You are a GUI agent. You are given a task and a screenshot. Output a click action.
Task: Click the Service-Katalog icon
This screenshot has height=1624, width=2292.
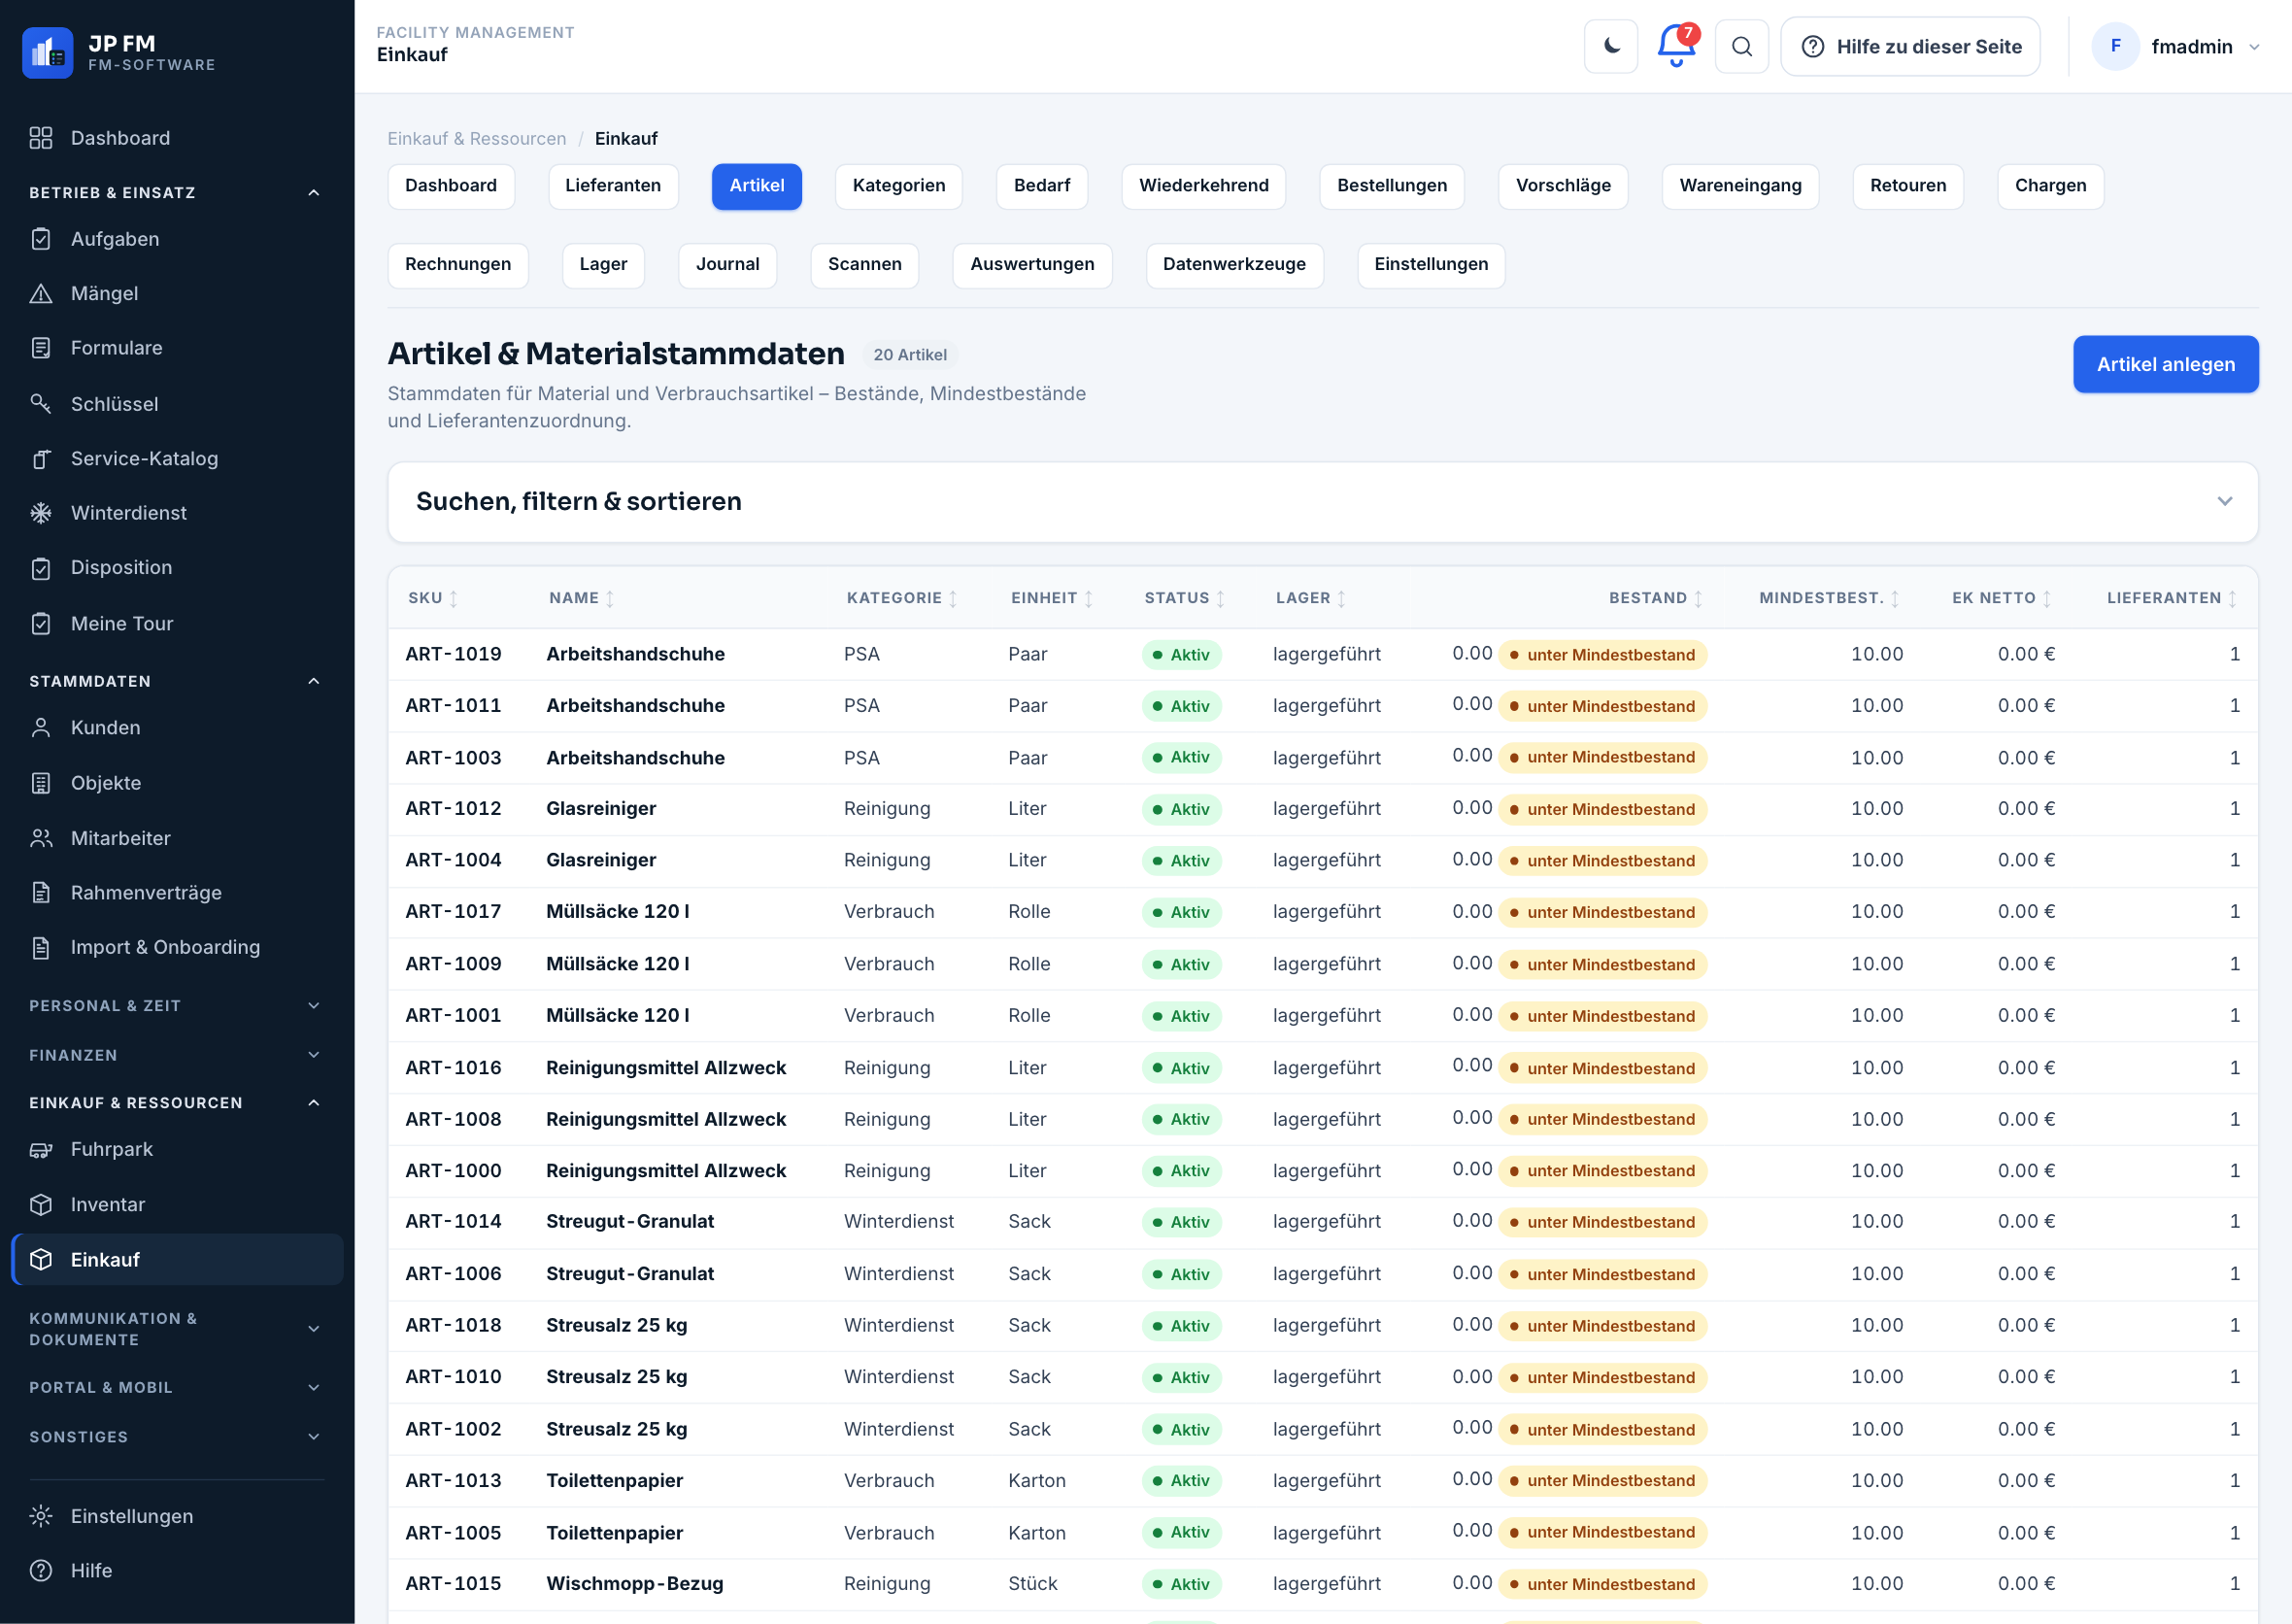pos(41,458)
